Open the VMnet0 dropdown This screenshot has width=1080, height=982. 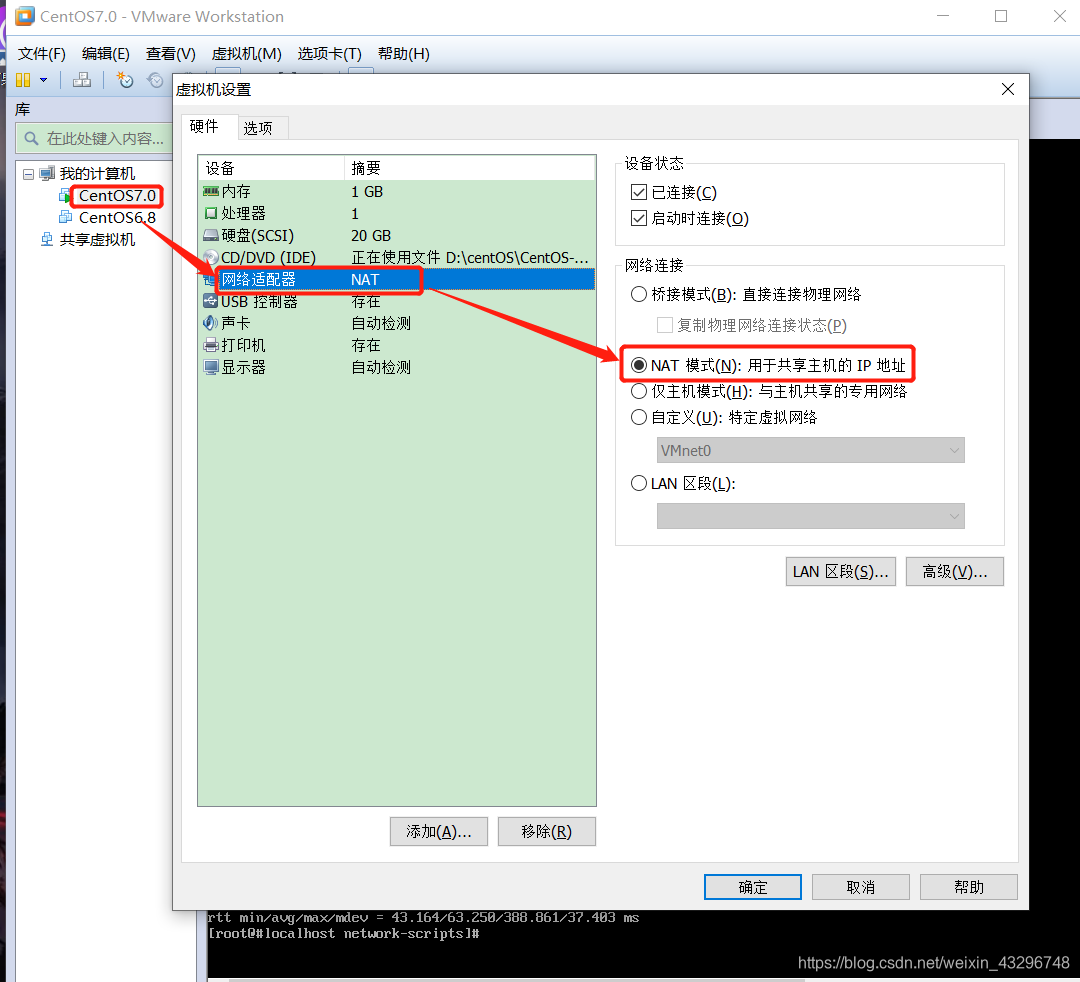pos(811,450)
